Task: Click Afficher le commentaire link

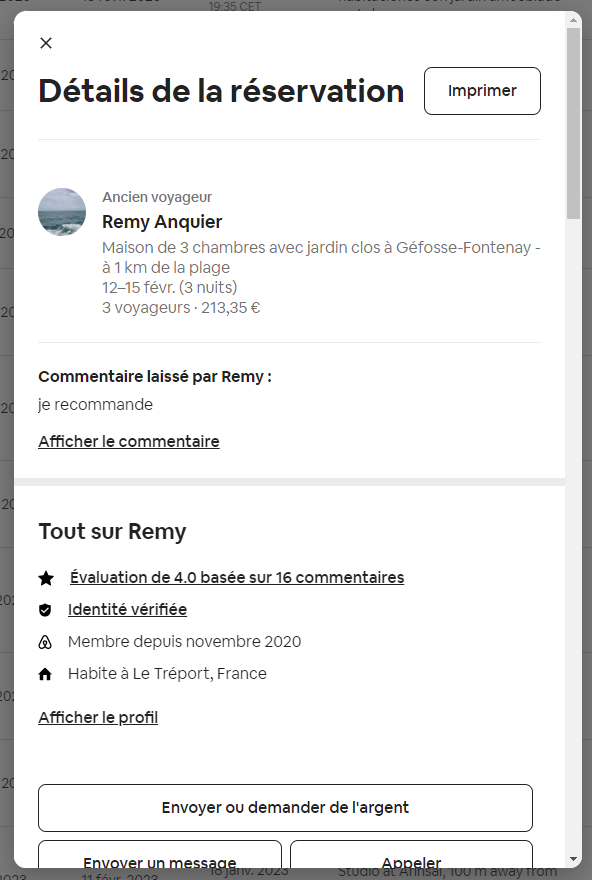Action: pos(129,441)
